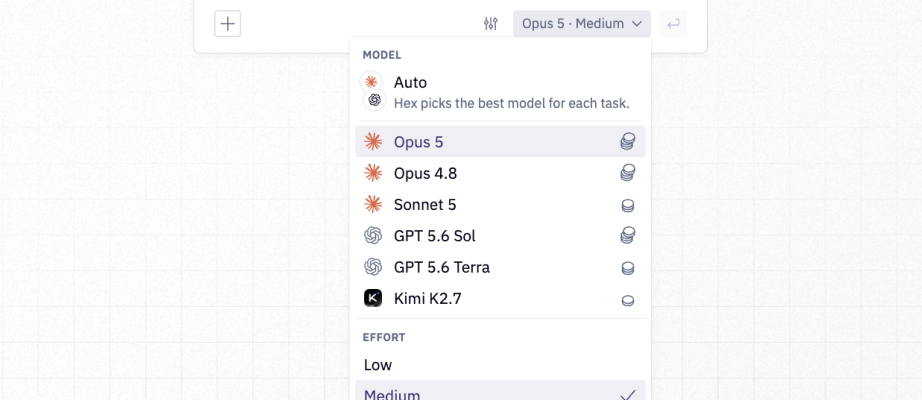Click the checkmark on the Medium effort row
This screenshot has width=922, height=400.
pos(628,395)
